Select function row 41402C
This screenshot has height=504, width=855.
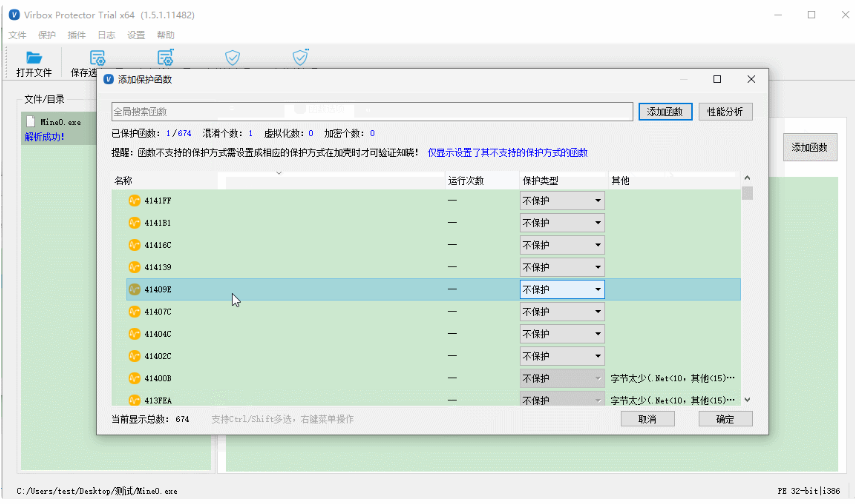433,356
